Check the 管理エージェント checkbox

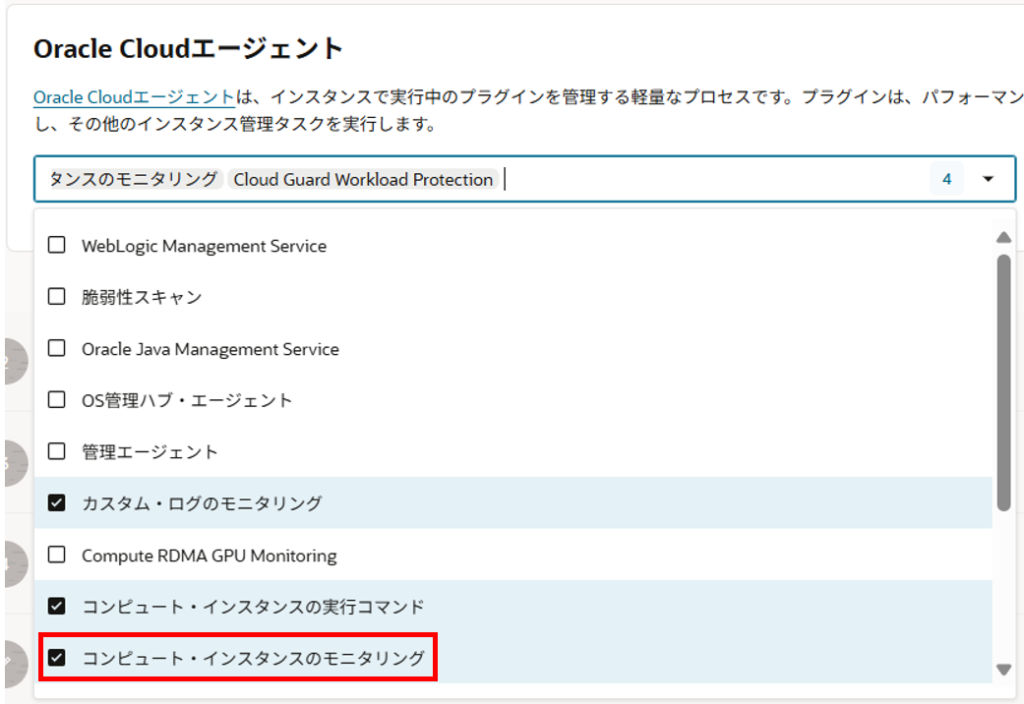coord(57,452)
